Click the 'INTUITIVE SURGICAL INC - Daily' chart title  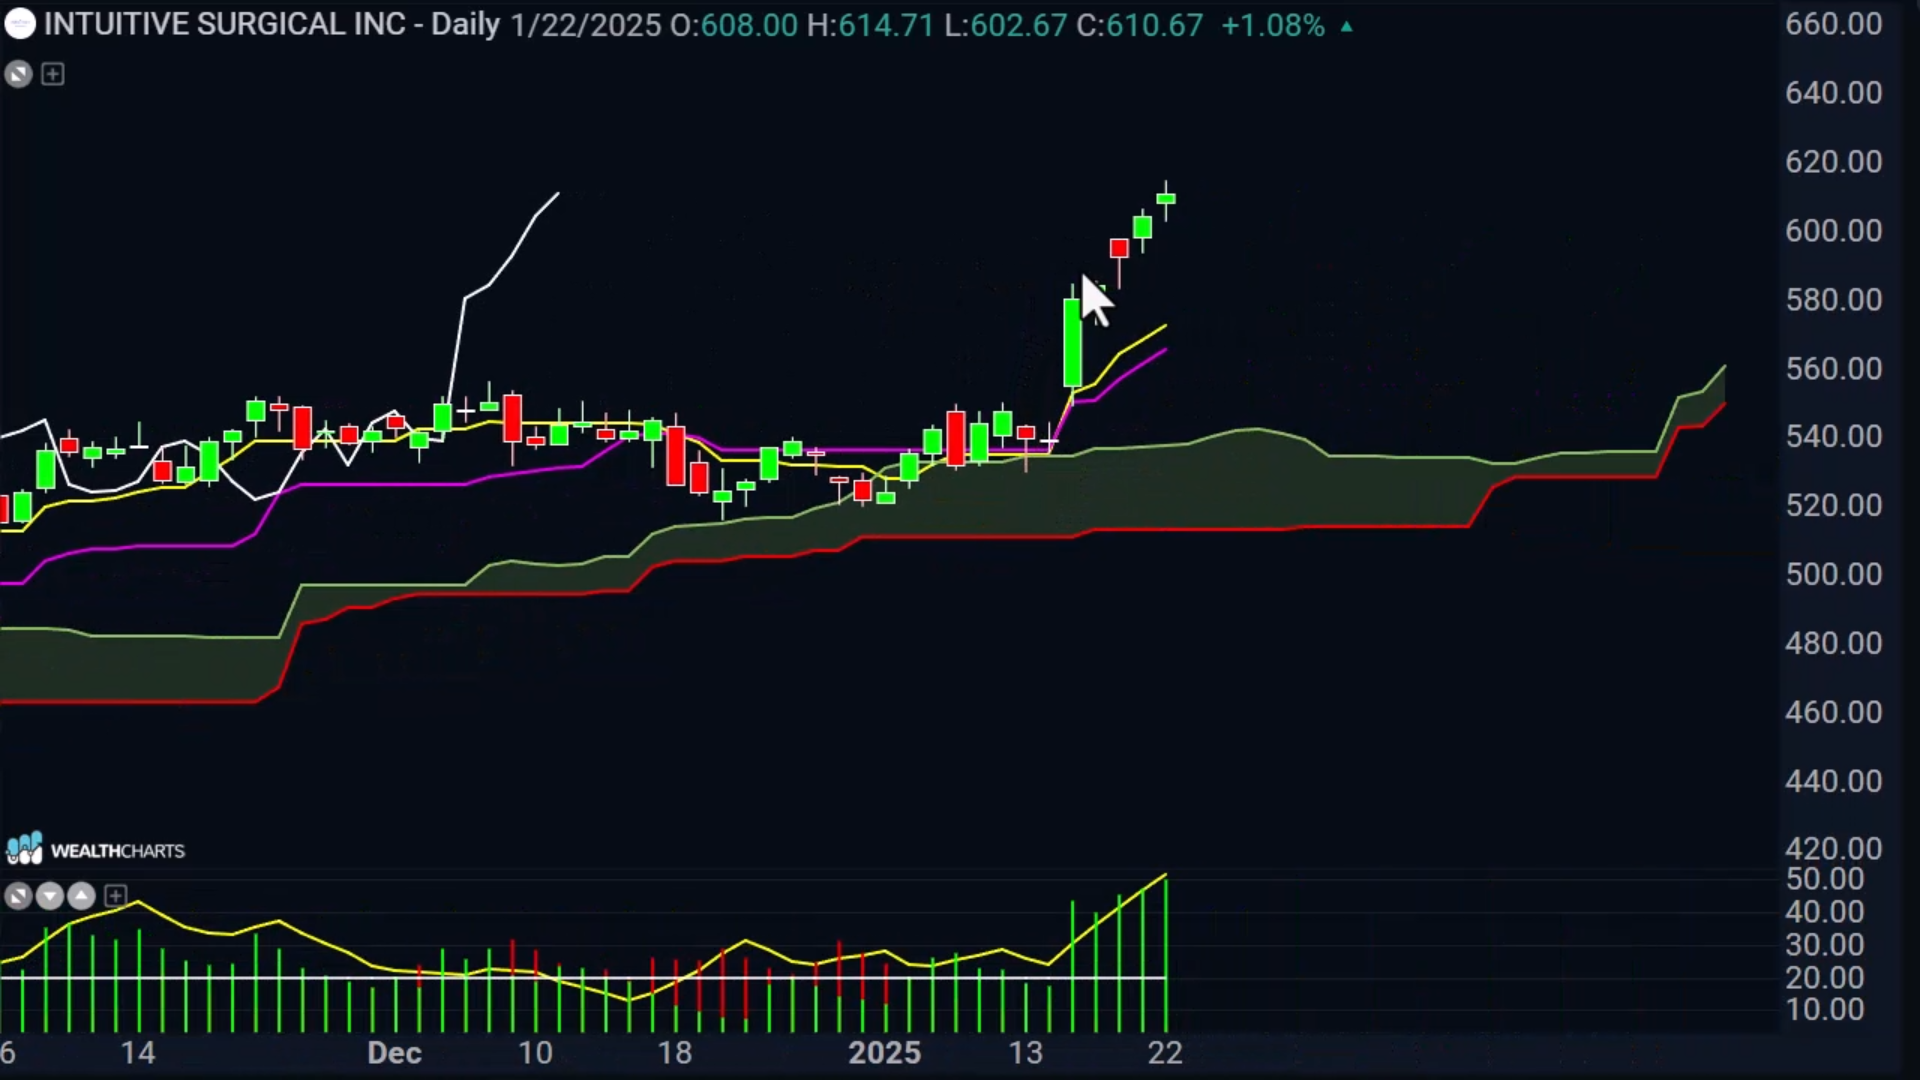[272, 24]
